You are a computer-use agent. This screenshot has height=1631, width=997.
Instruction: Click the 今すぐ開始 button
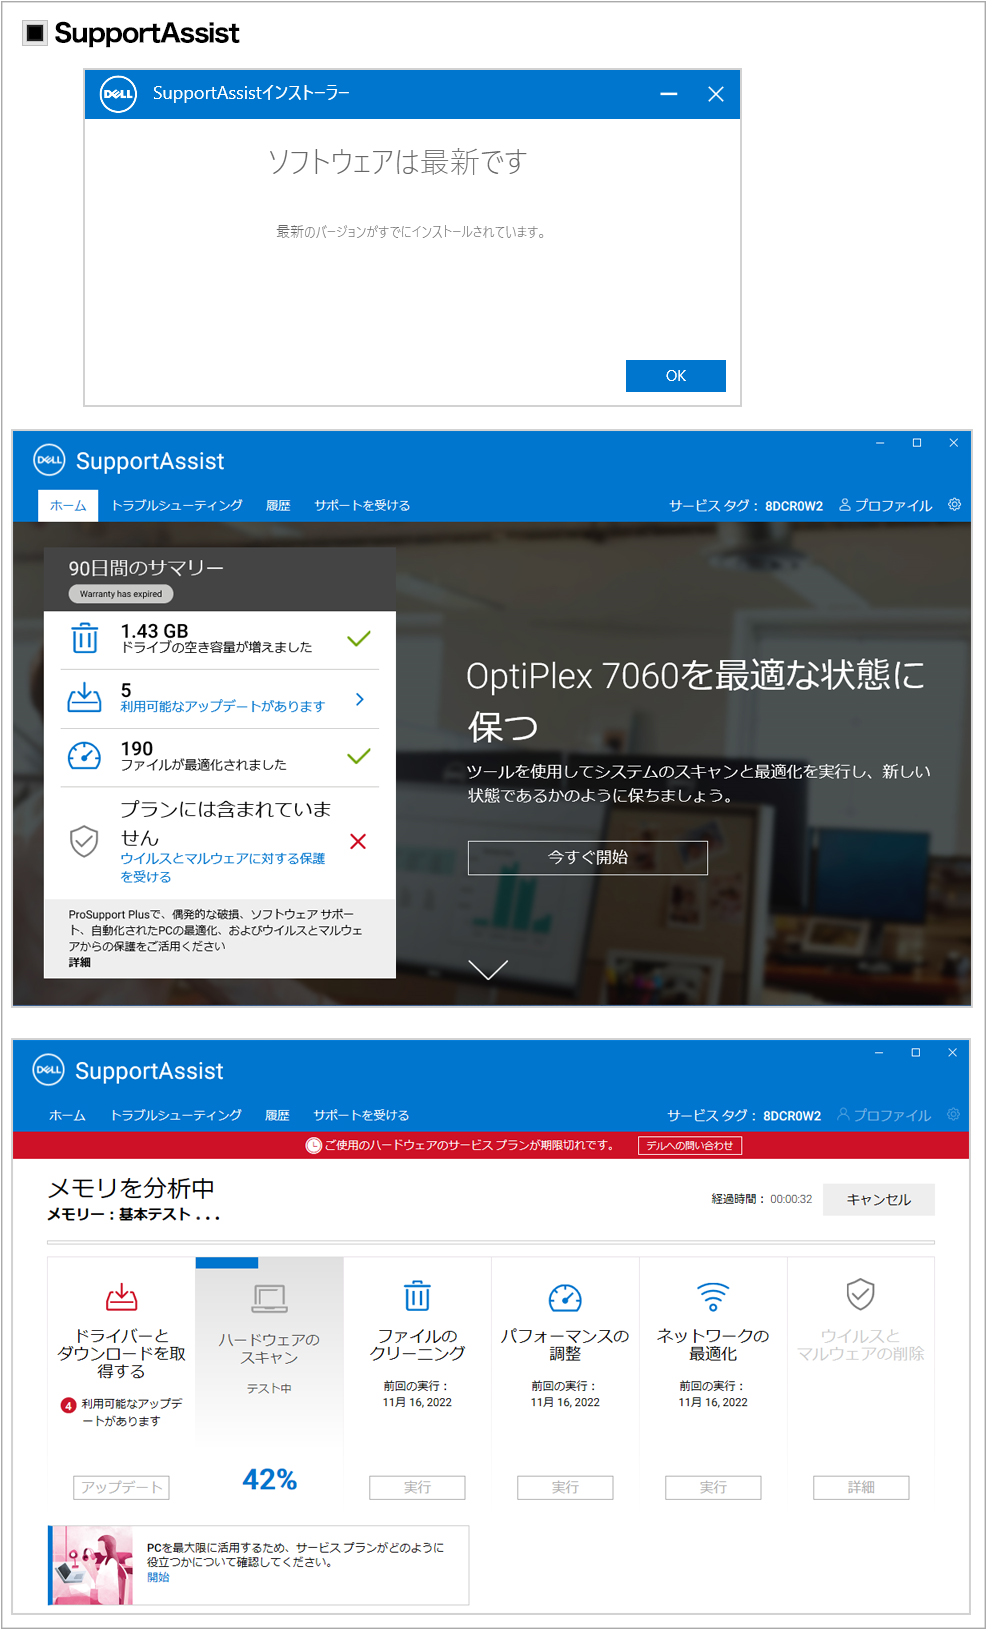588,858
